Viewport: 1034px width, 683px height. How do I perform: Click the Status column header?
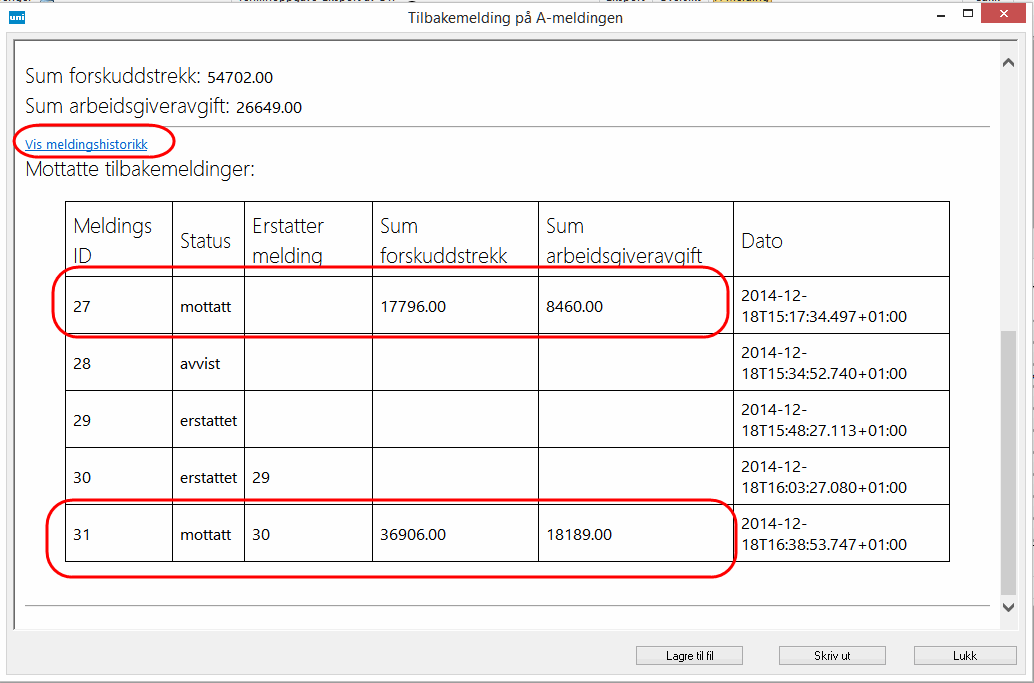pyautogui.click(x=205, y=241)
